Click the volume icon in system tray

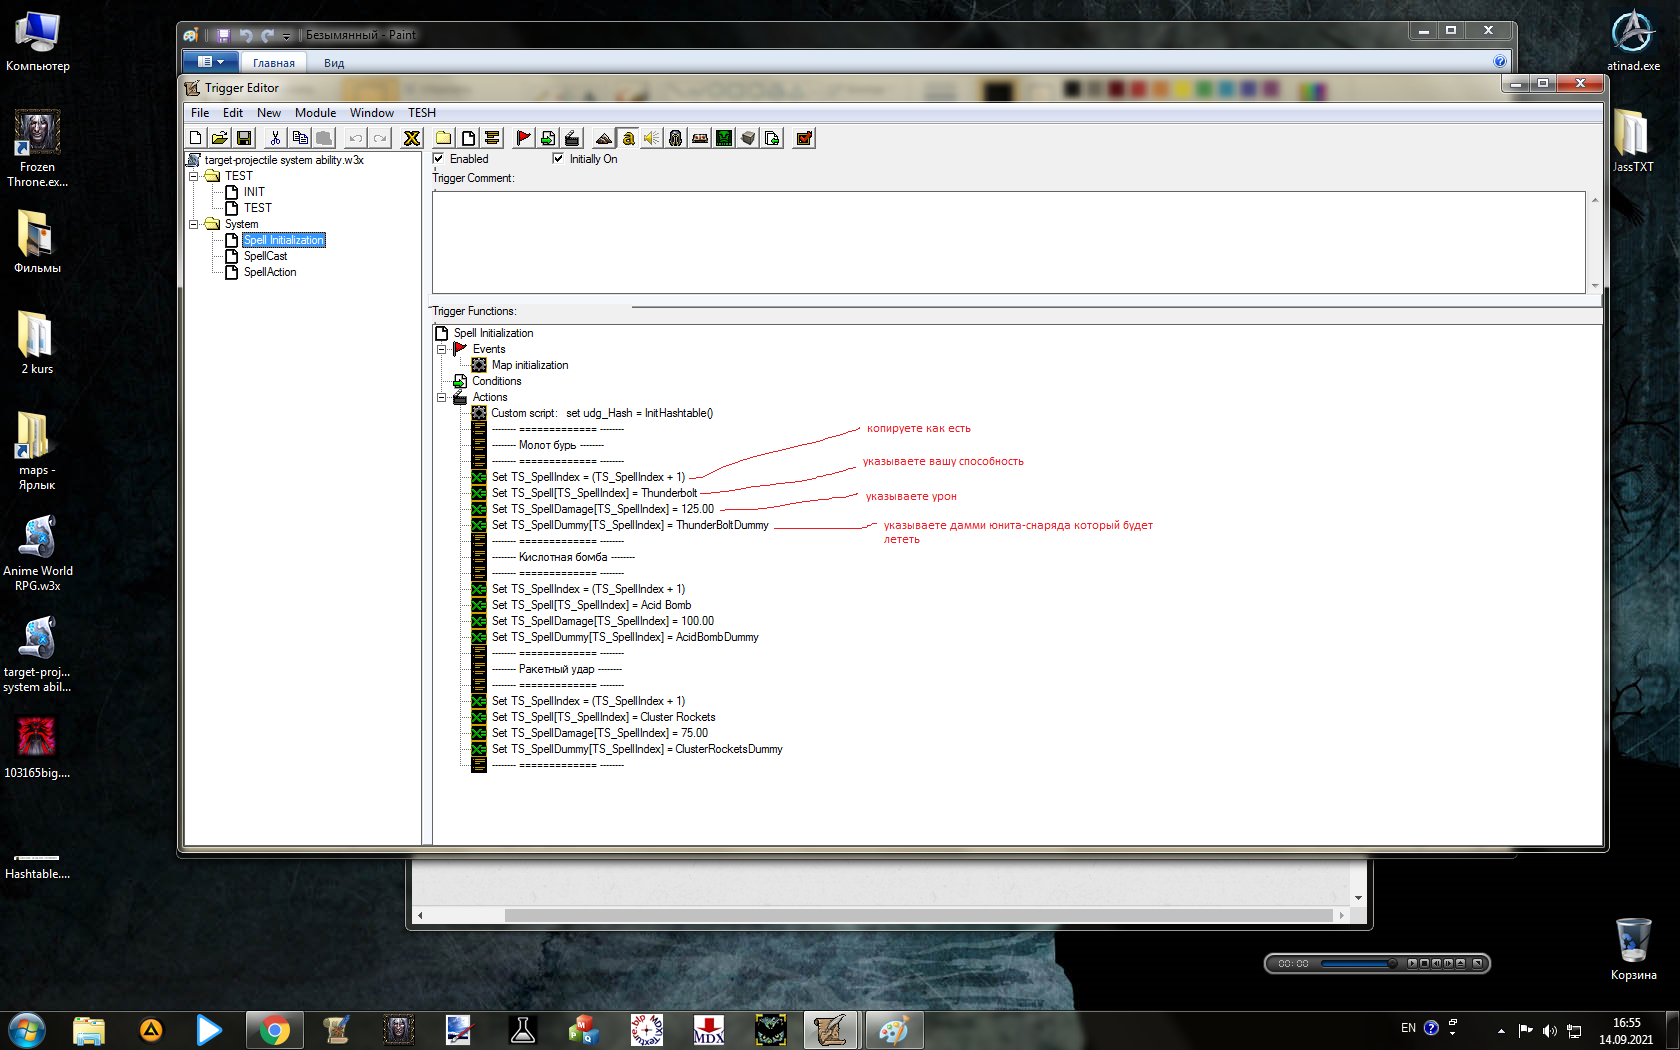click(1549, 1030)
